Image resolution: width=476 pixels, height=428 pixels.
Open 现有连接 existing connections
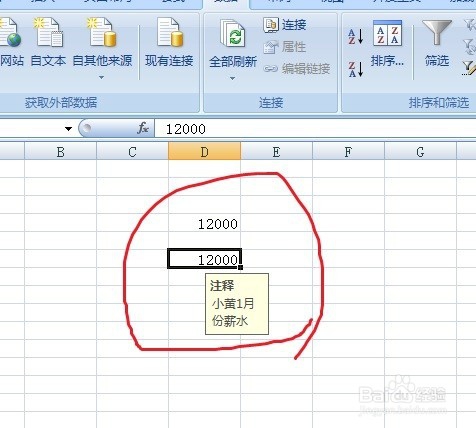point(169,42)
